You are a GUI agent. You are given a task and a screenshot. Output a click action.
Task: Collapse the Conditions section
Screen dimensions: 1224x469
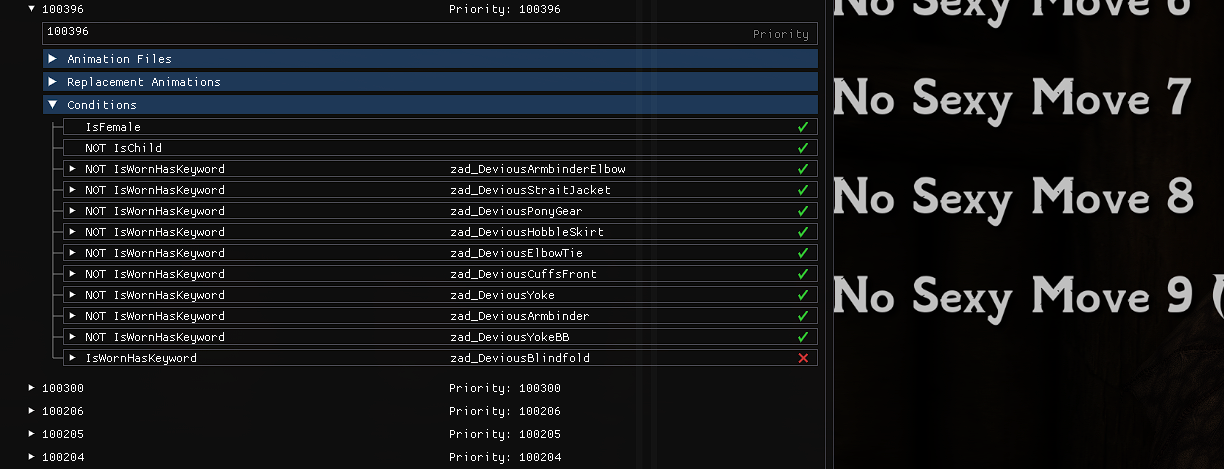(52, 105)
